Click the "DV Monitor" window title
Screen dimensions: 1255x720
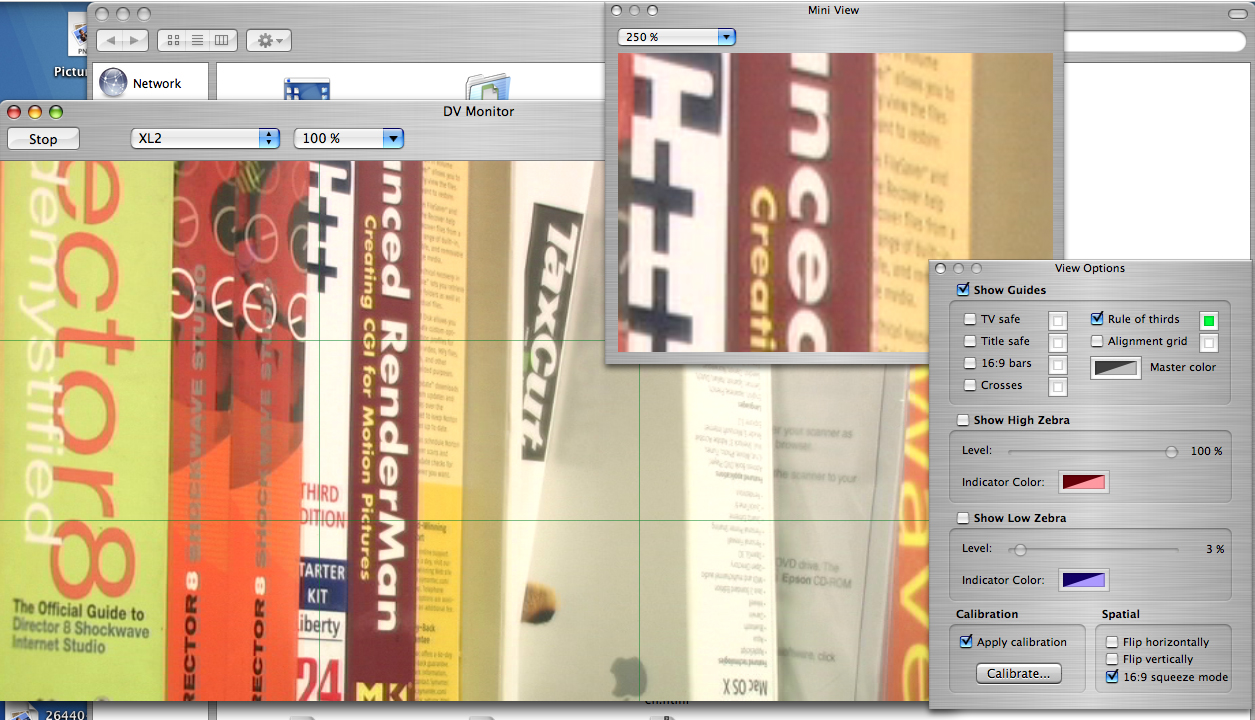coord(479,111)
